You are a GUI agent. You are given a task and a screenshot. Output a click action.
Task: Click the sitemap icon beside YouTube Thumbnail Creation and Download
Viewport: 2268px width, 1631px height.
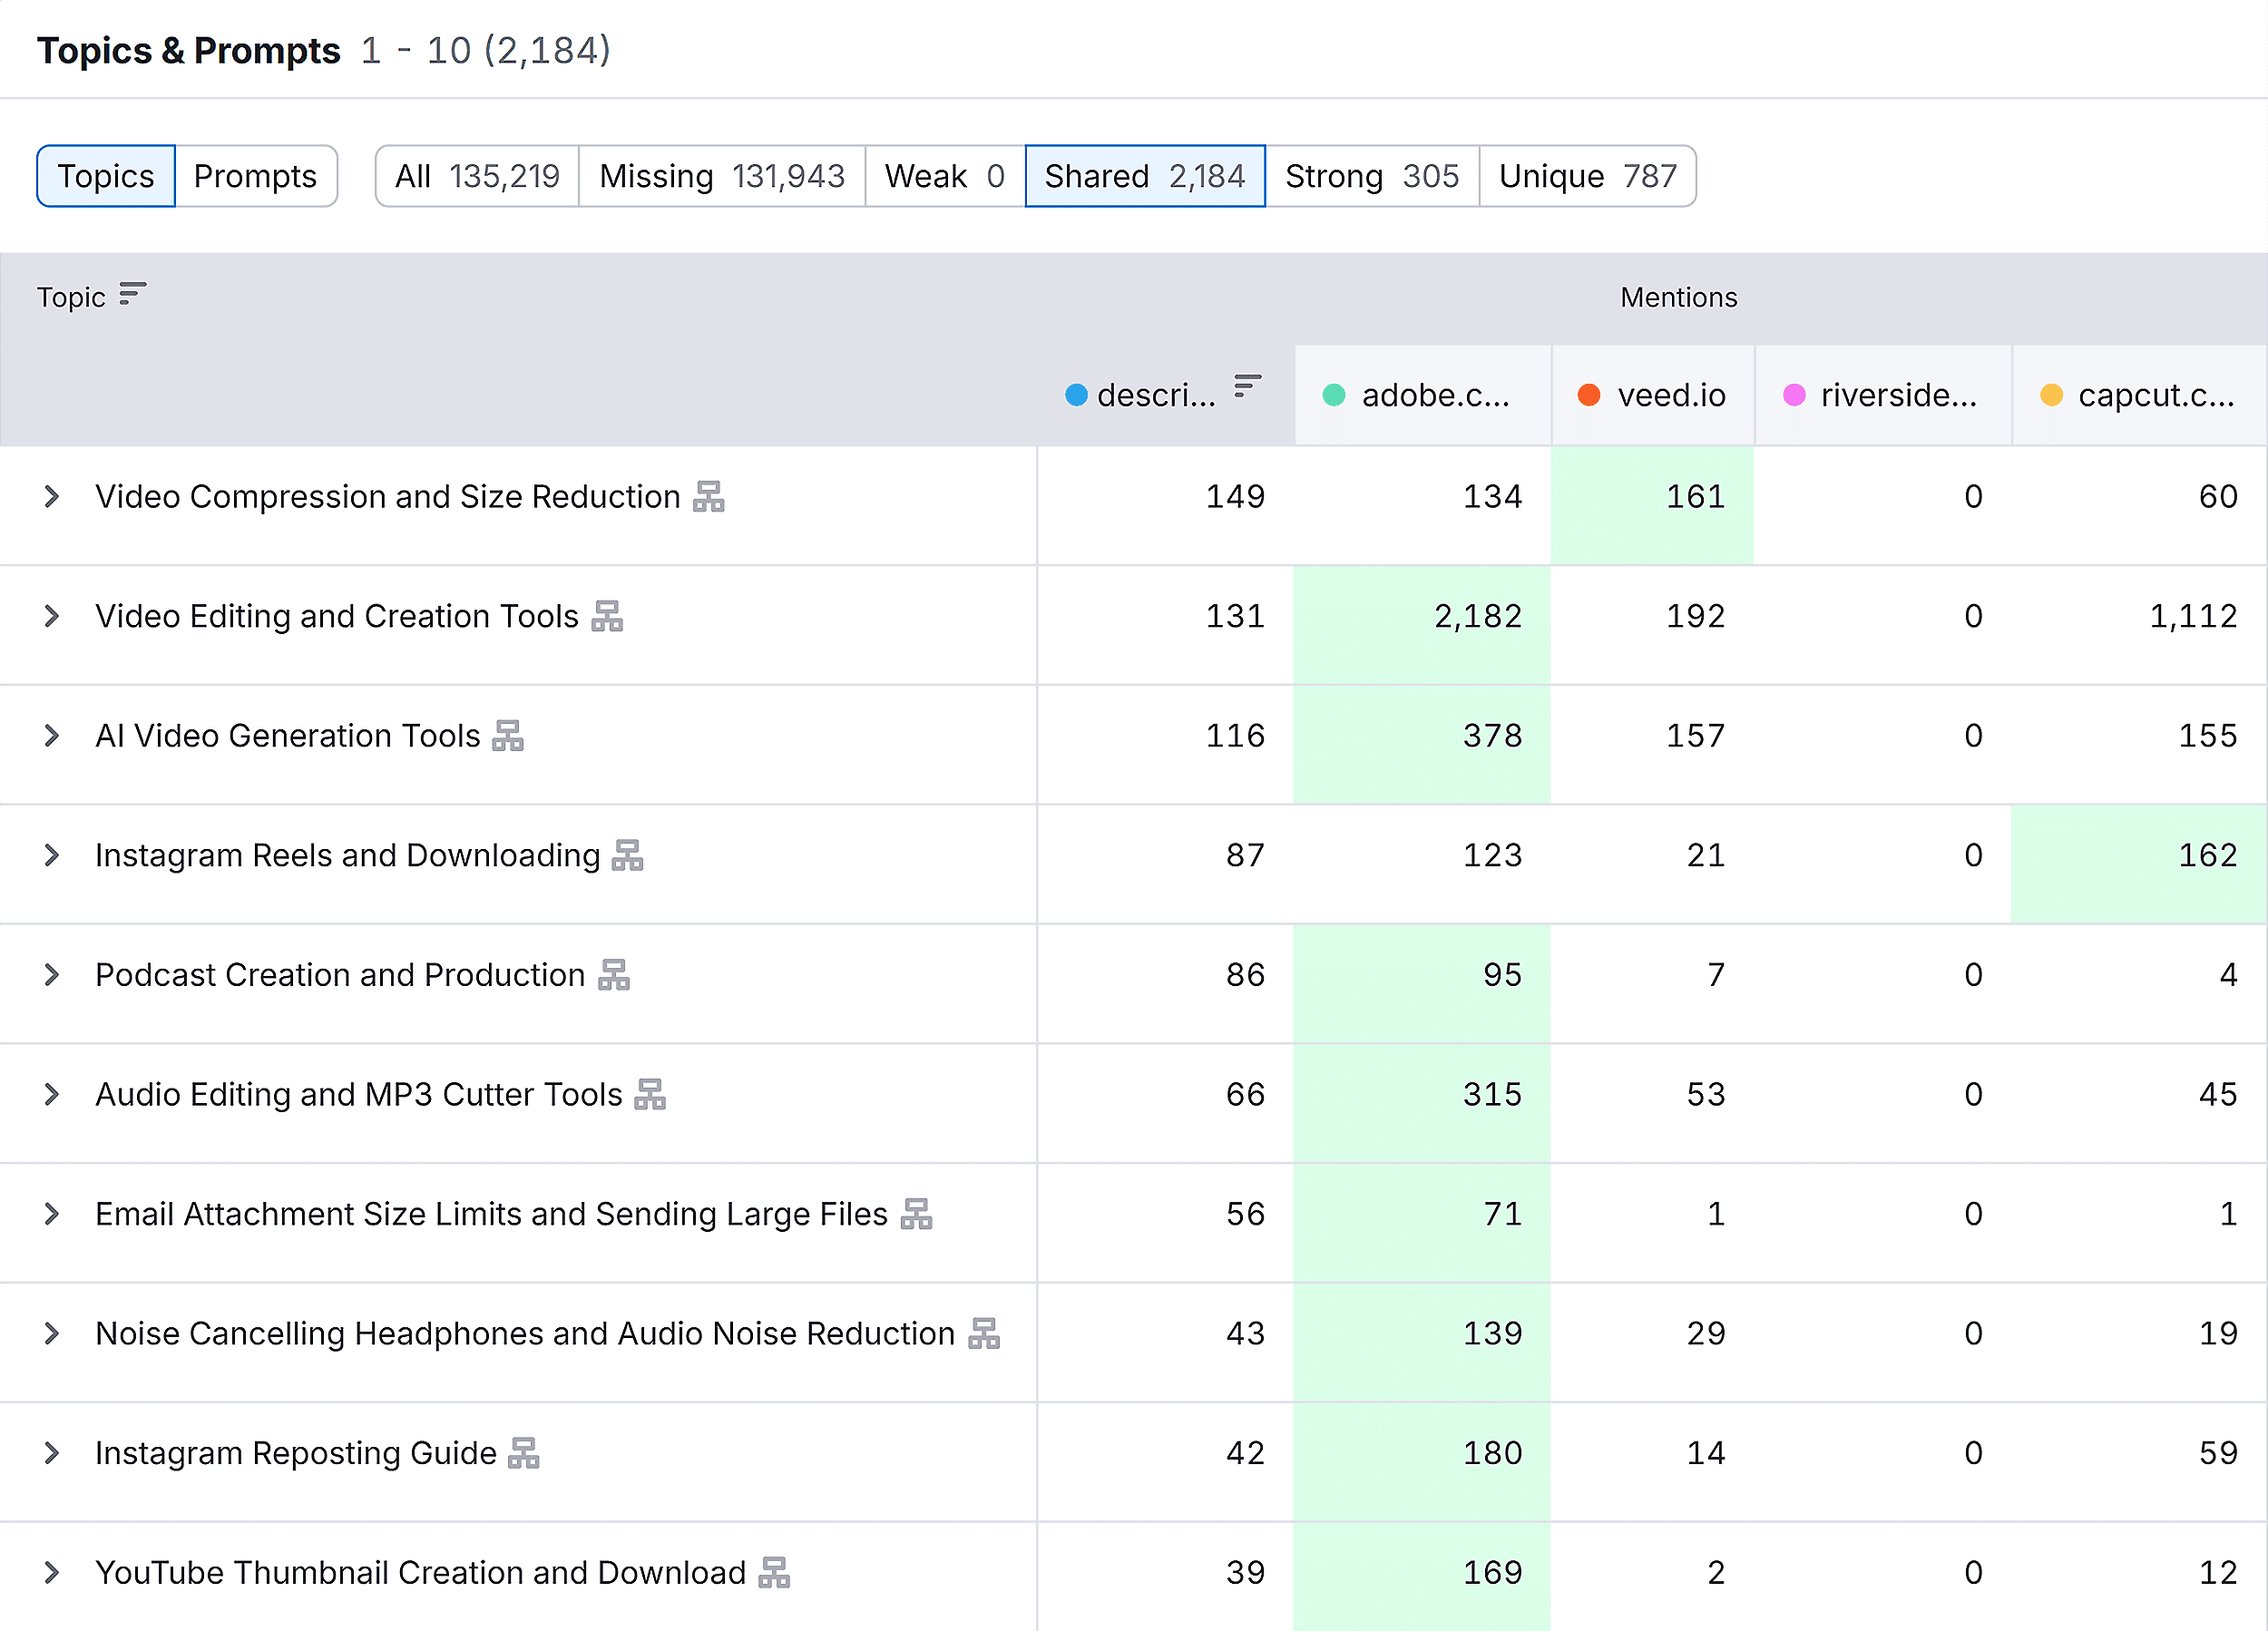[x=772, y=1572]
